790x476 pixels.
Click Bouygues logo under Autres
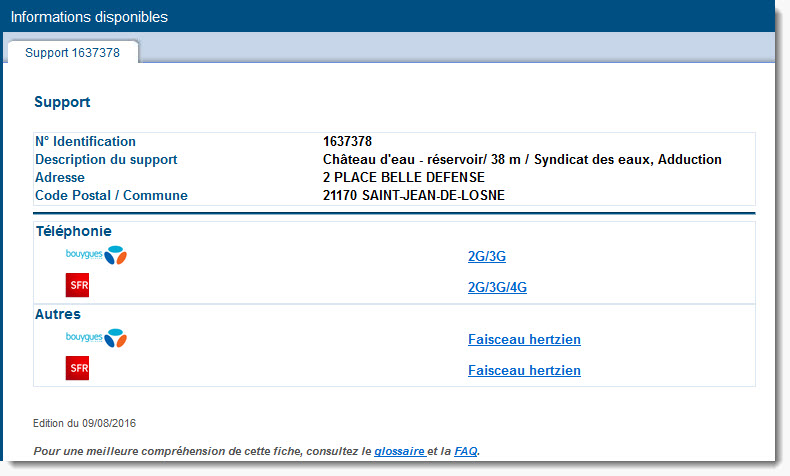[96, 338]
